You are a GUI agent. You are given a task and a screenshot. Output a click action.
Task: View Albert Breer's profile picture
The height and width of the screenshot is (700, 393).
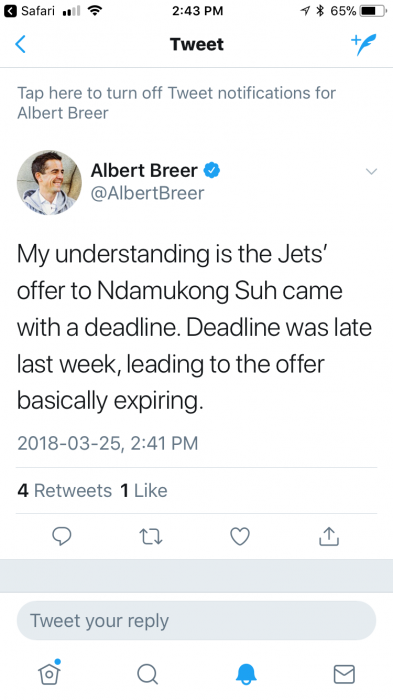click(x=49, y=183)
